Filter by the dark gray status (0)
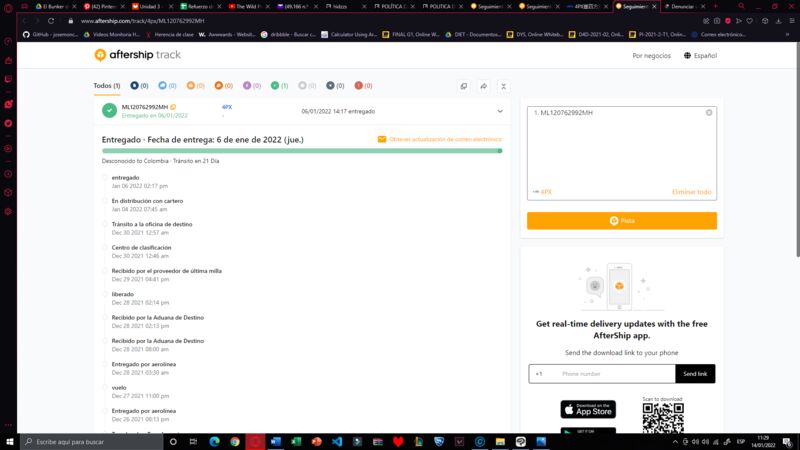The height and width of the screenshot is (450, 800). click(335, 86)
